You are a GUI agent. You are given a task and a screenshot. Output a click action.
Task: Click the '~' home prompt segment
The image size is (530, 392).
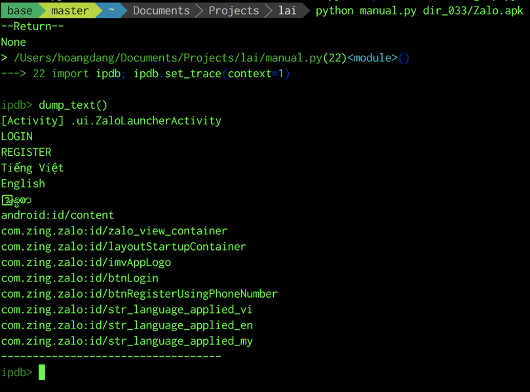click(x=111, y=10)
